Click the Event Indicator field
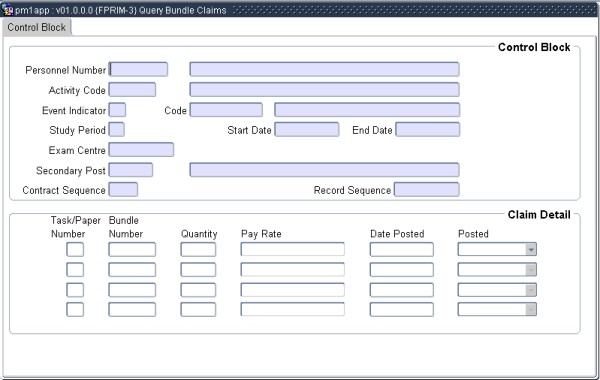Viewport: 600px width, 380px height. click(117, 110)
